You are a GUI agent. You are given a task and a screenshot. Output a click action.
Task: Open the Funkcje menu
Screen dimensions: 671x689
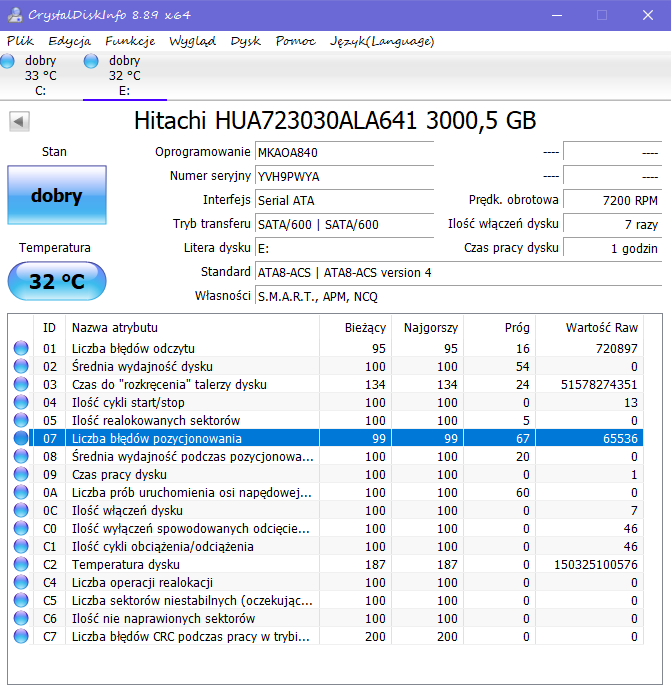130,41
